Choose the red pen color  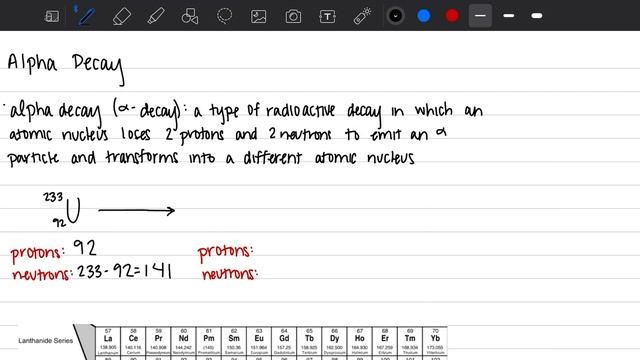tap(452, 16)
